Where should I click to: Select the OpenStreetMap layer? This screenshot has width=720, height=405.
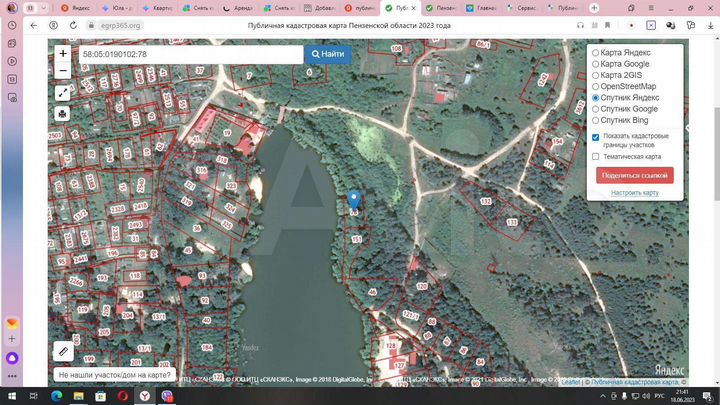click(x=596, y=86)
